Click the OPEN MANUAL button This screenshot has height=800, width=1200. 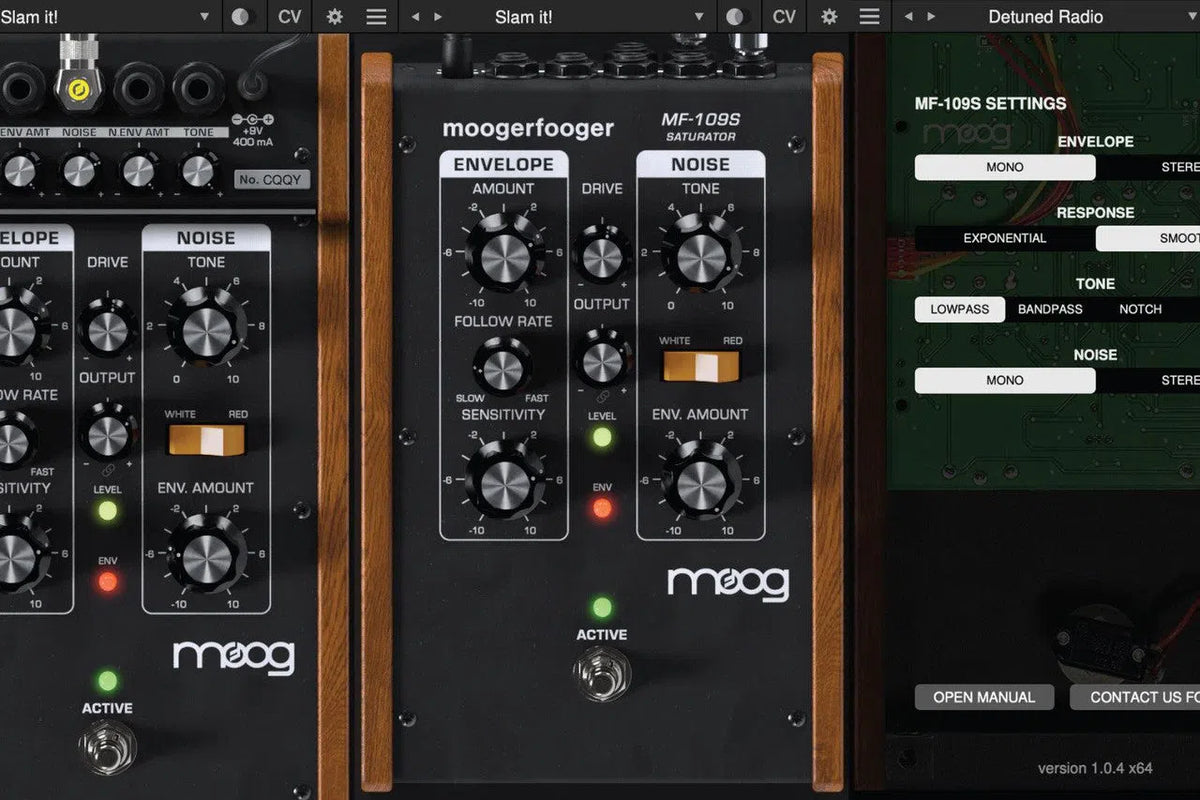tap(984, 696)
